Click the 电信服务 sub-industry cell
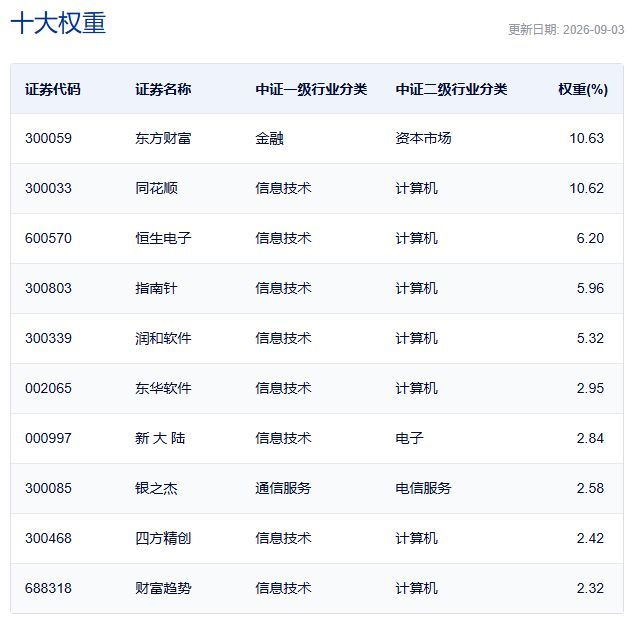 coord(423,488)
